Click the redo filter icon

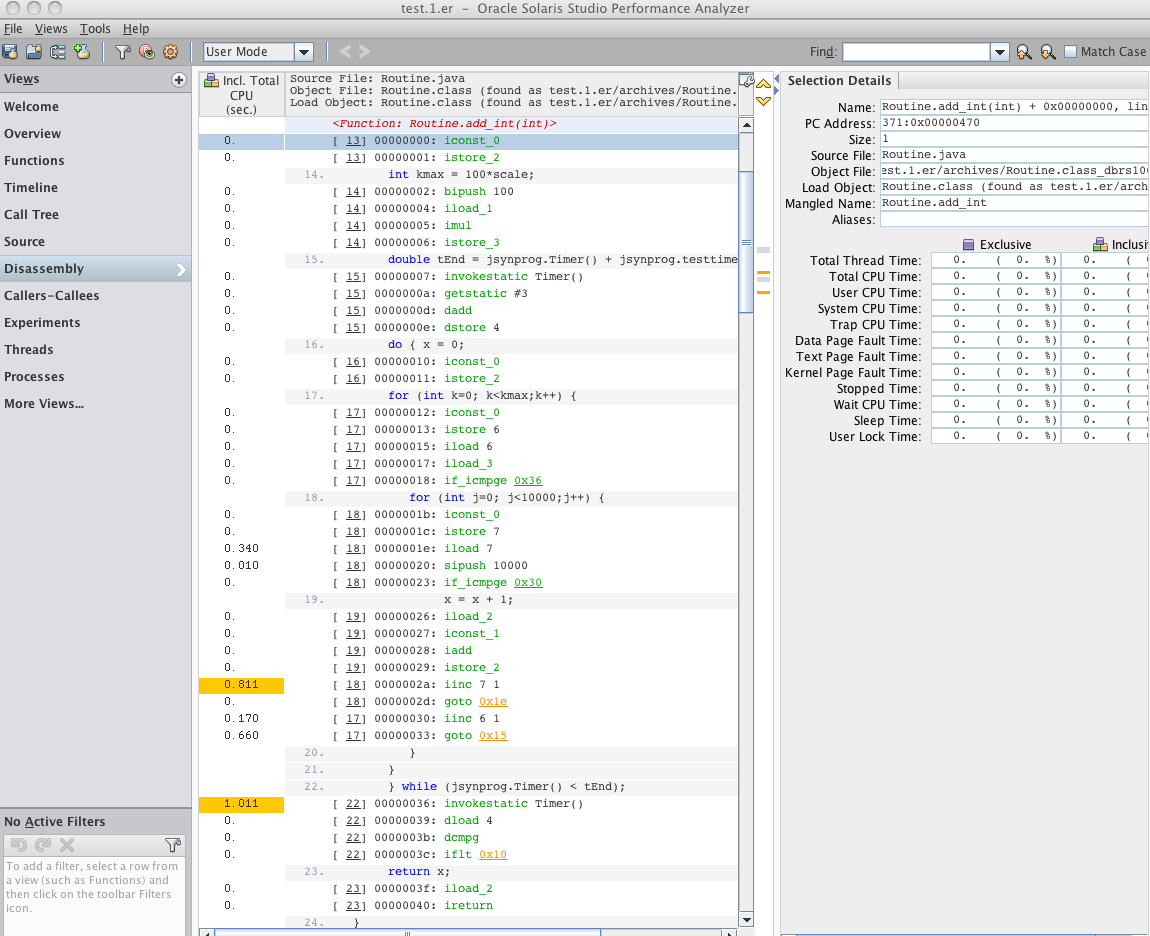pyautogui.click(x=43, y=845)
